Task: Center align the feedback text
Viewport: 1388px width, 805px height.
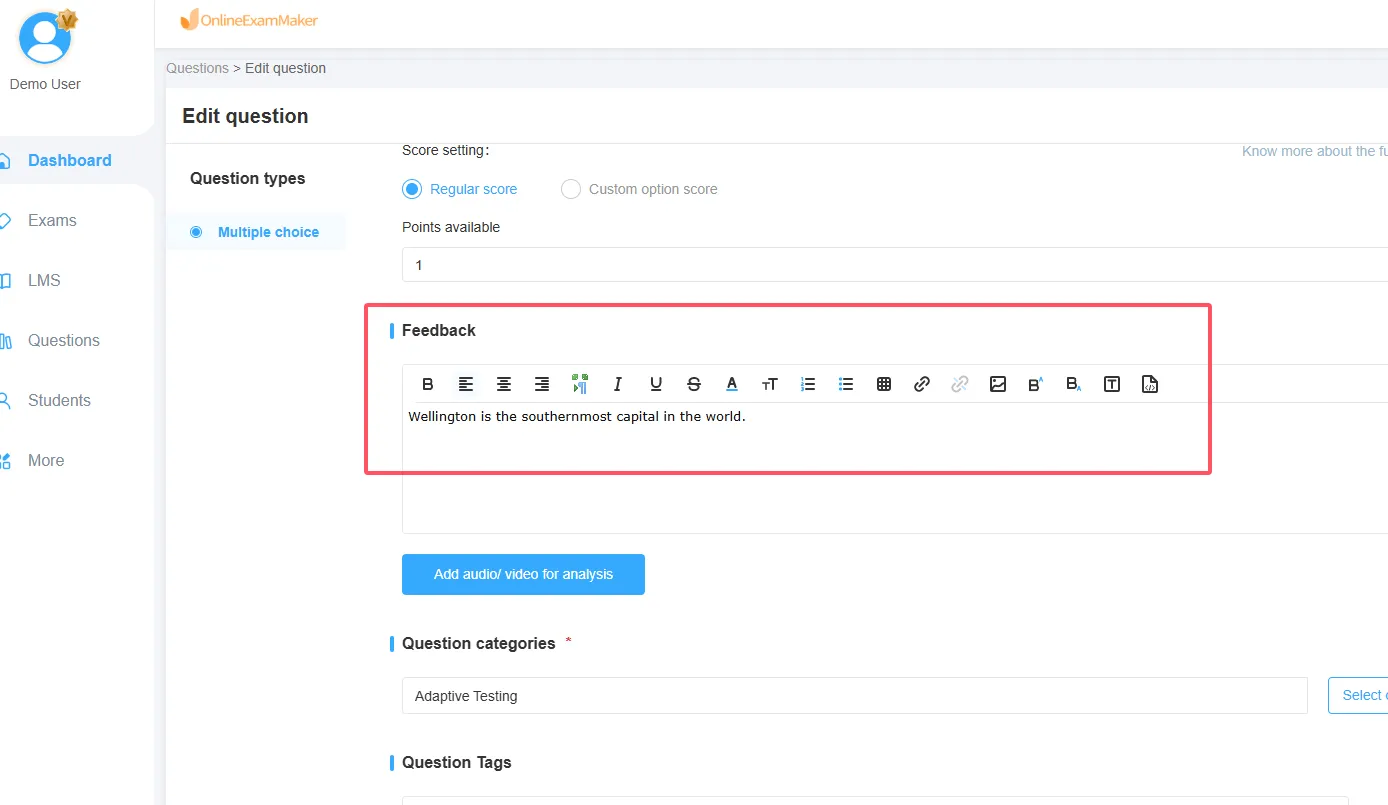Action: coord(504,384)
